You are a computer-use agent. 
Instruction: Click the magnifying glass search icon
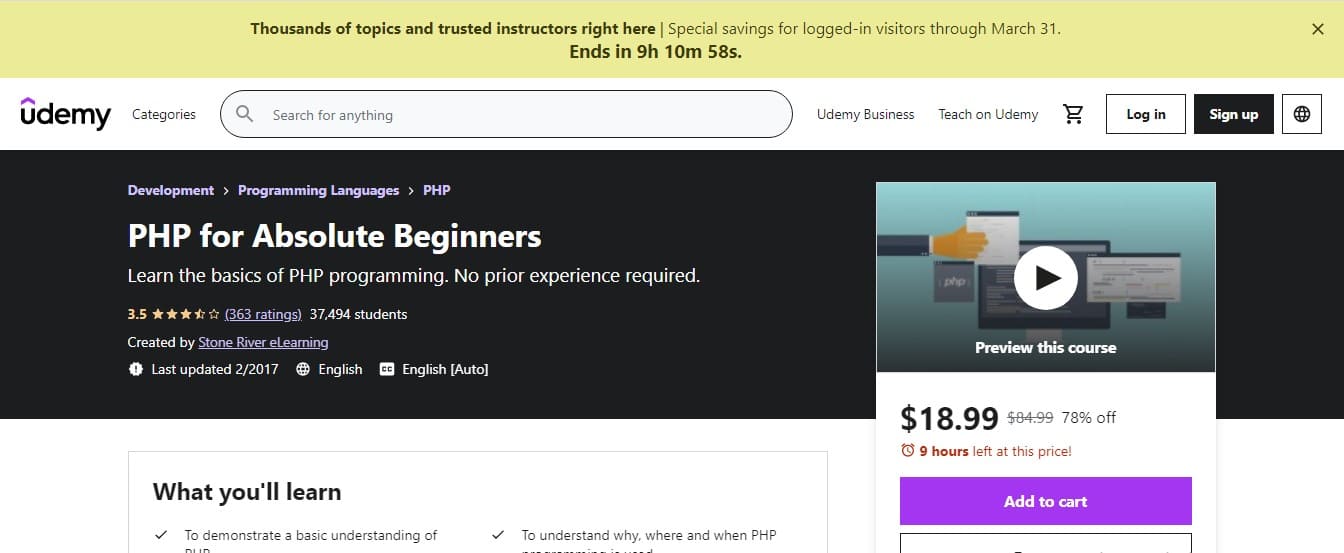pyautogui.click(x=245, y=114)
